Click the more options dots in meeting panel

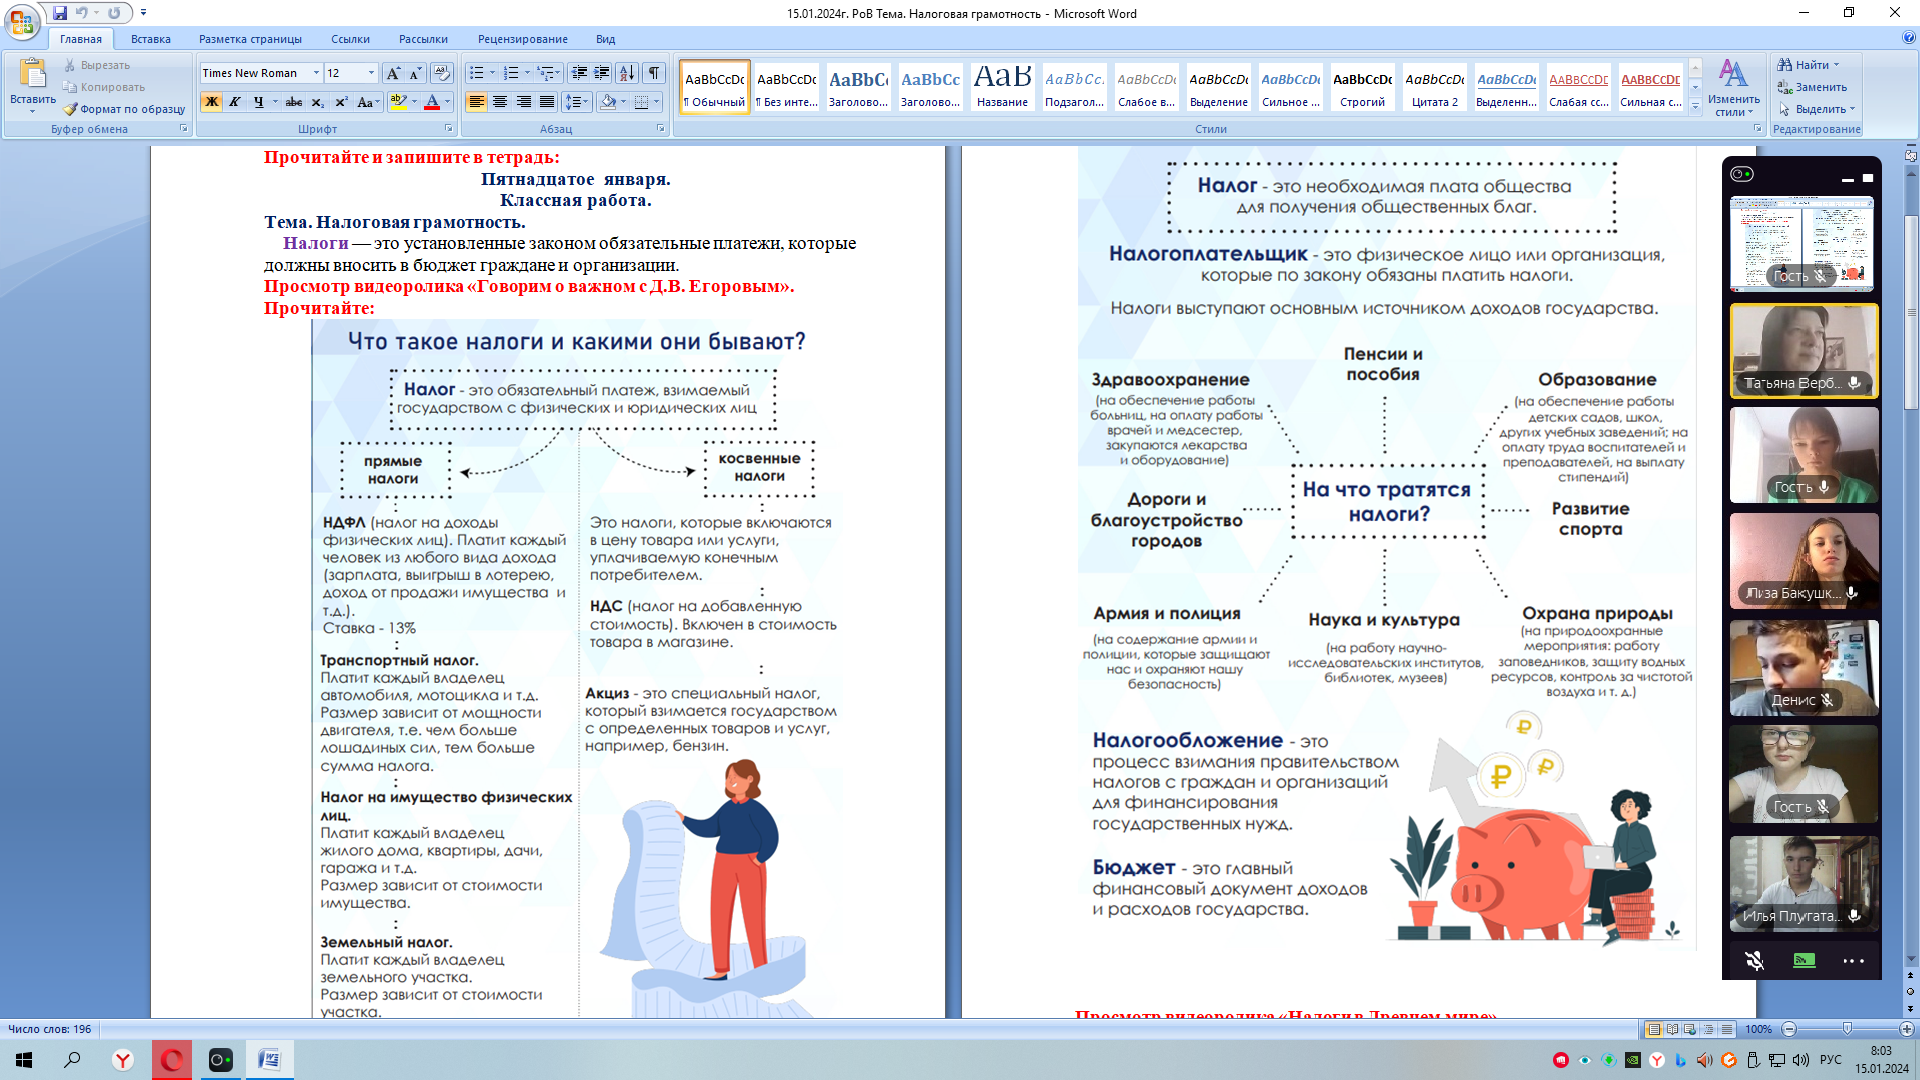click(1853, 961)
